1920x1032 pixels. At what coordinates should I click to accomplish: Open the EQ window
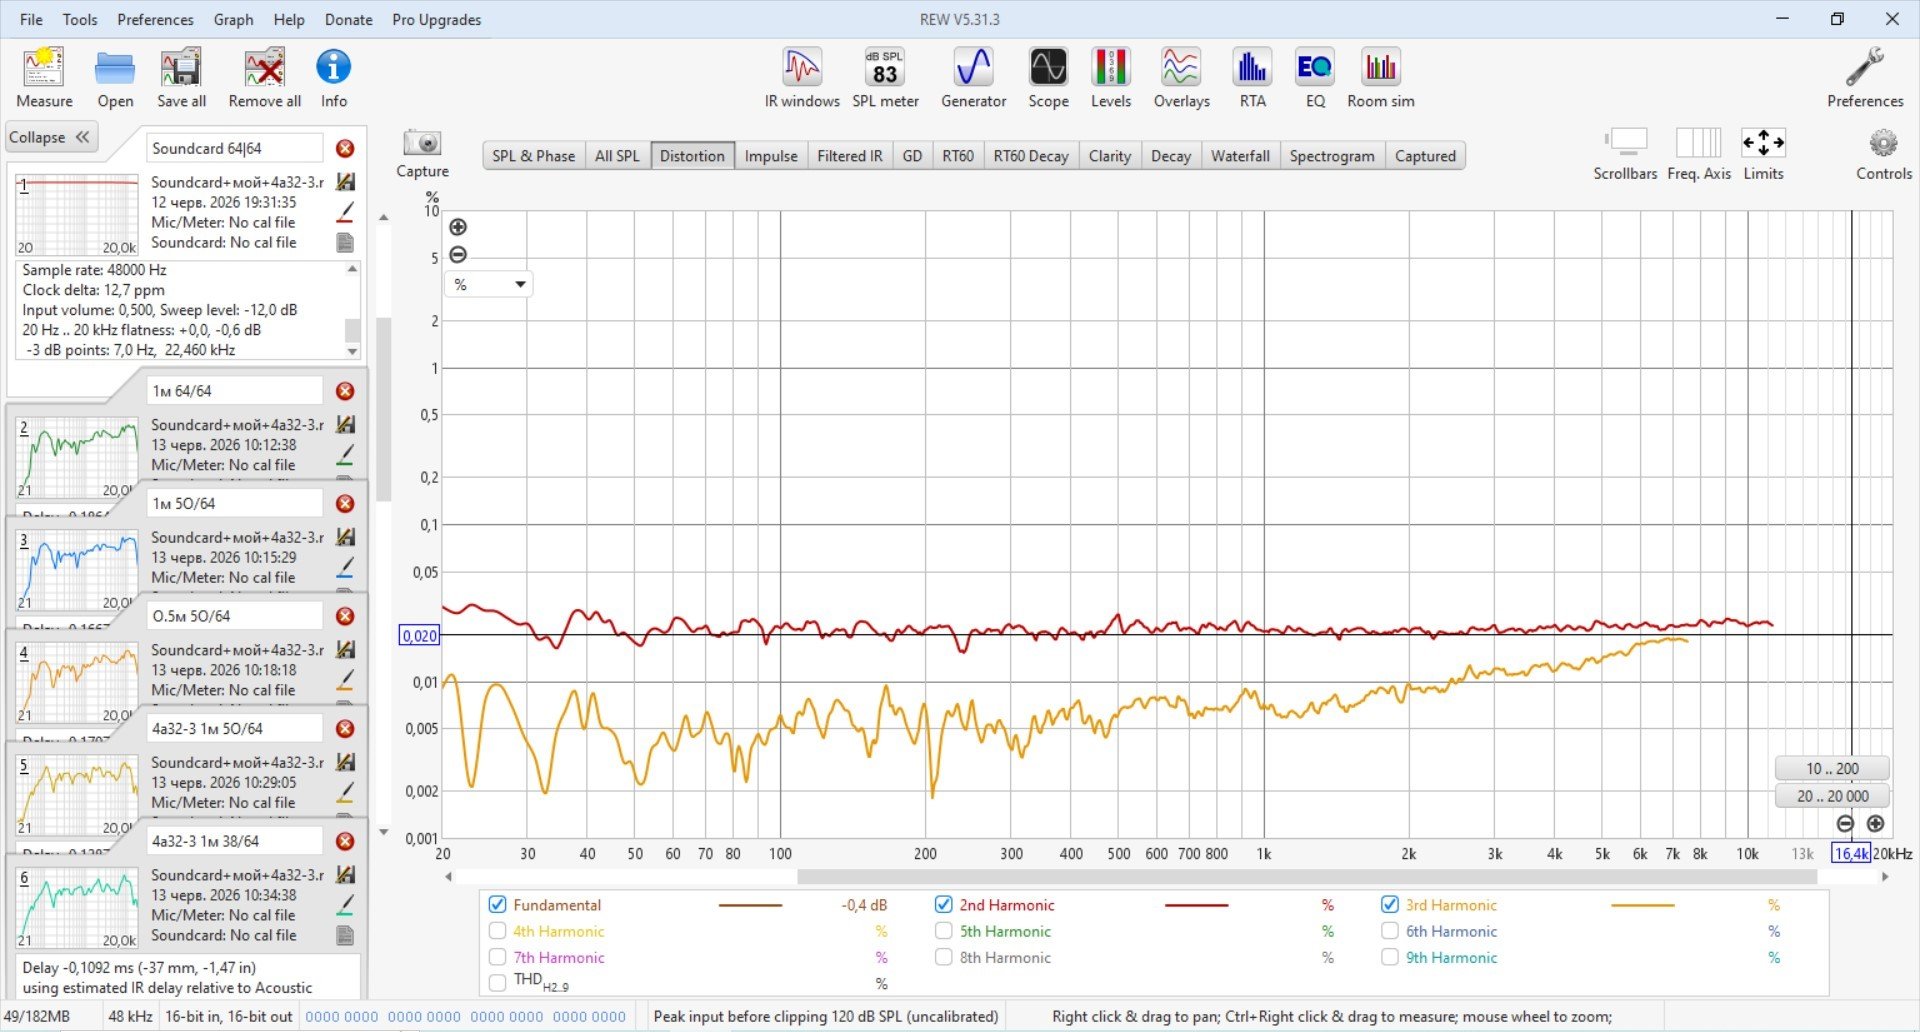(1314, 78)
